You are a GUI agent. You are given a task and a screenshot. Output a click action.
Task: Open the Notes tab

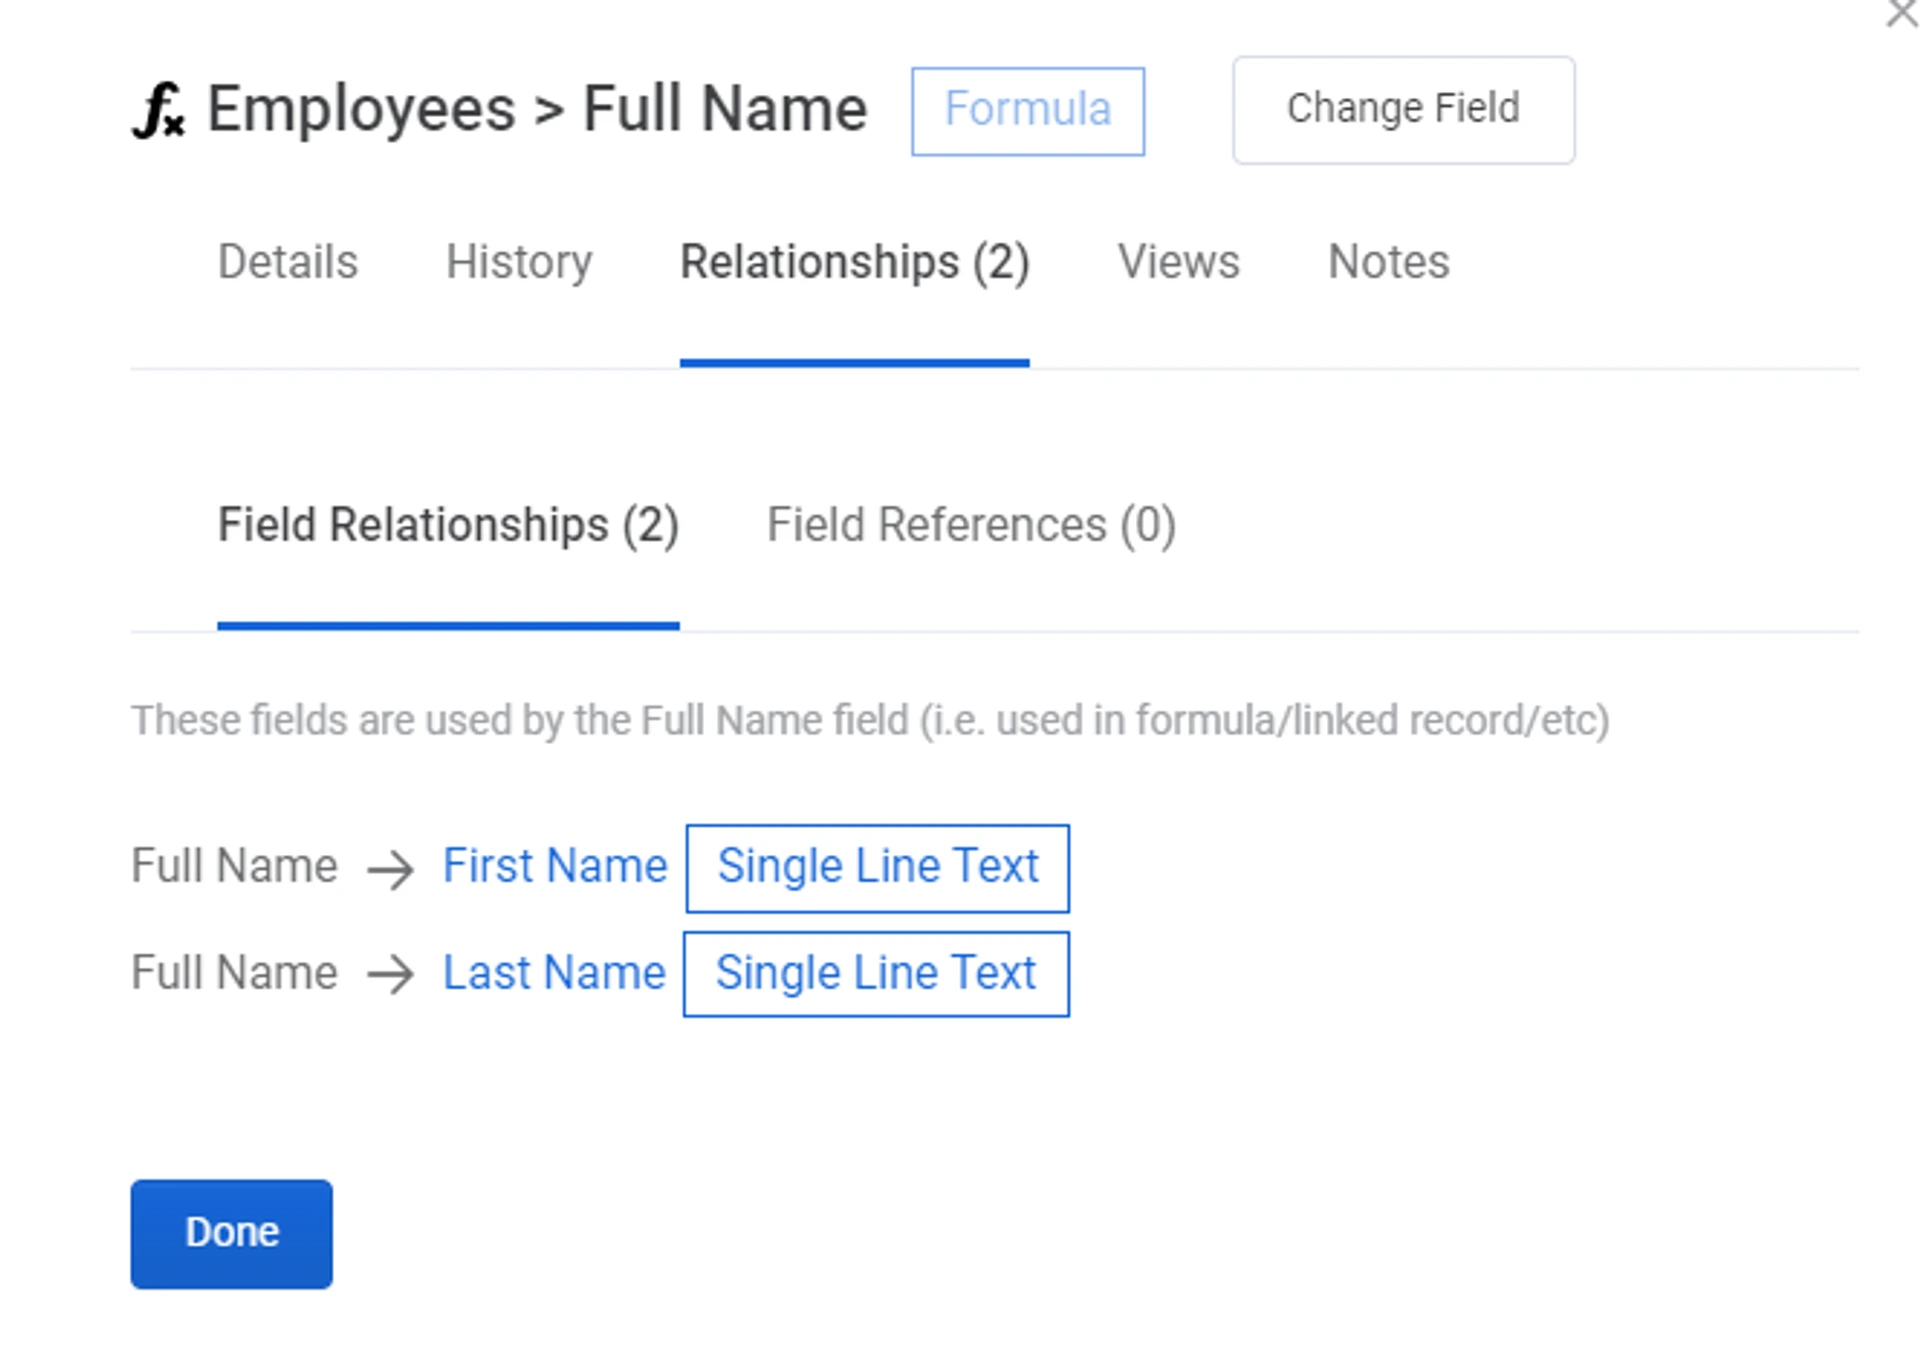click(1387, 262)
